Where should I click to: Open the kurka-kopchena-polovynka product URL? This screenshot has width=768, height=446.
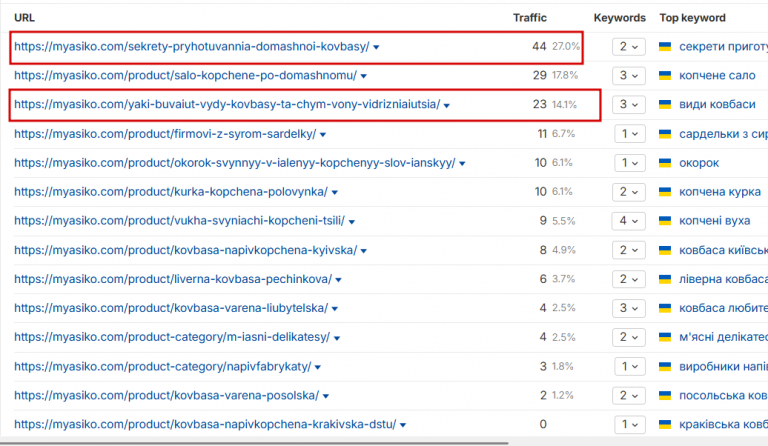(x=171, y=191)
